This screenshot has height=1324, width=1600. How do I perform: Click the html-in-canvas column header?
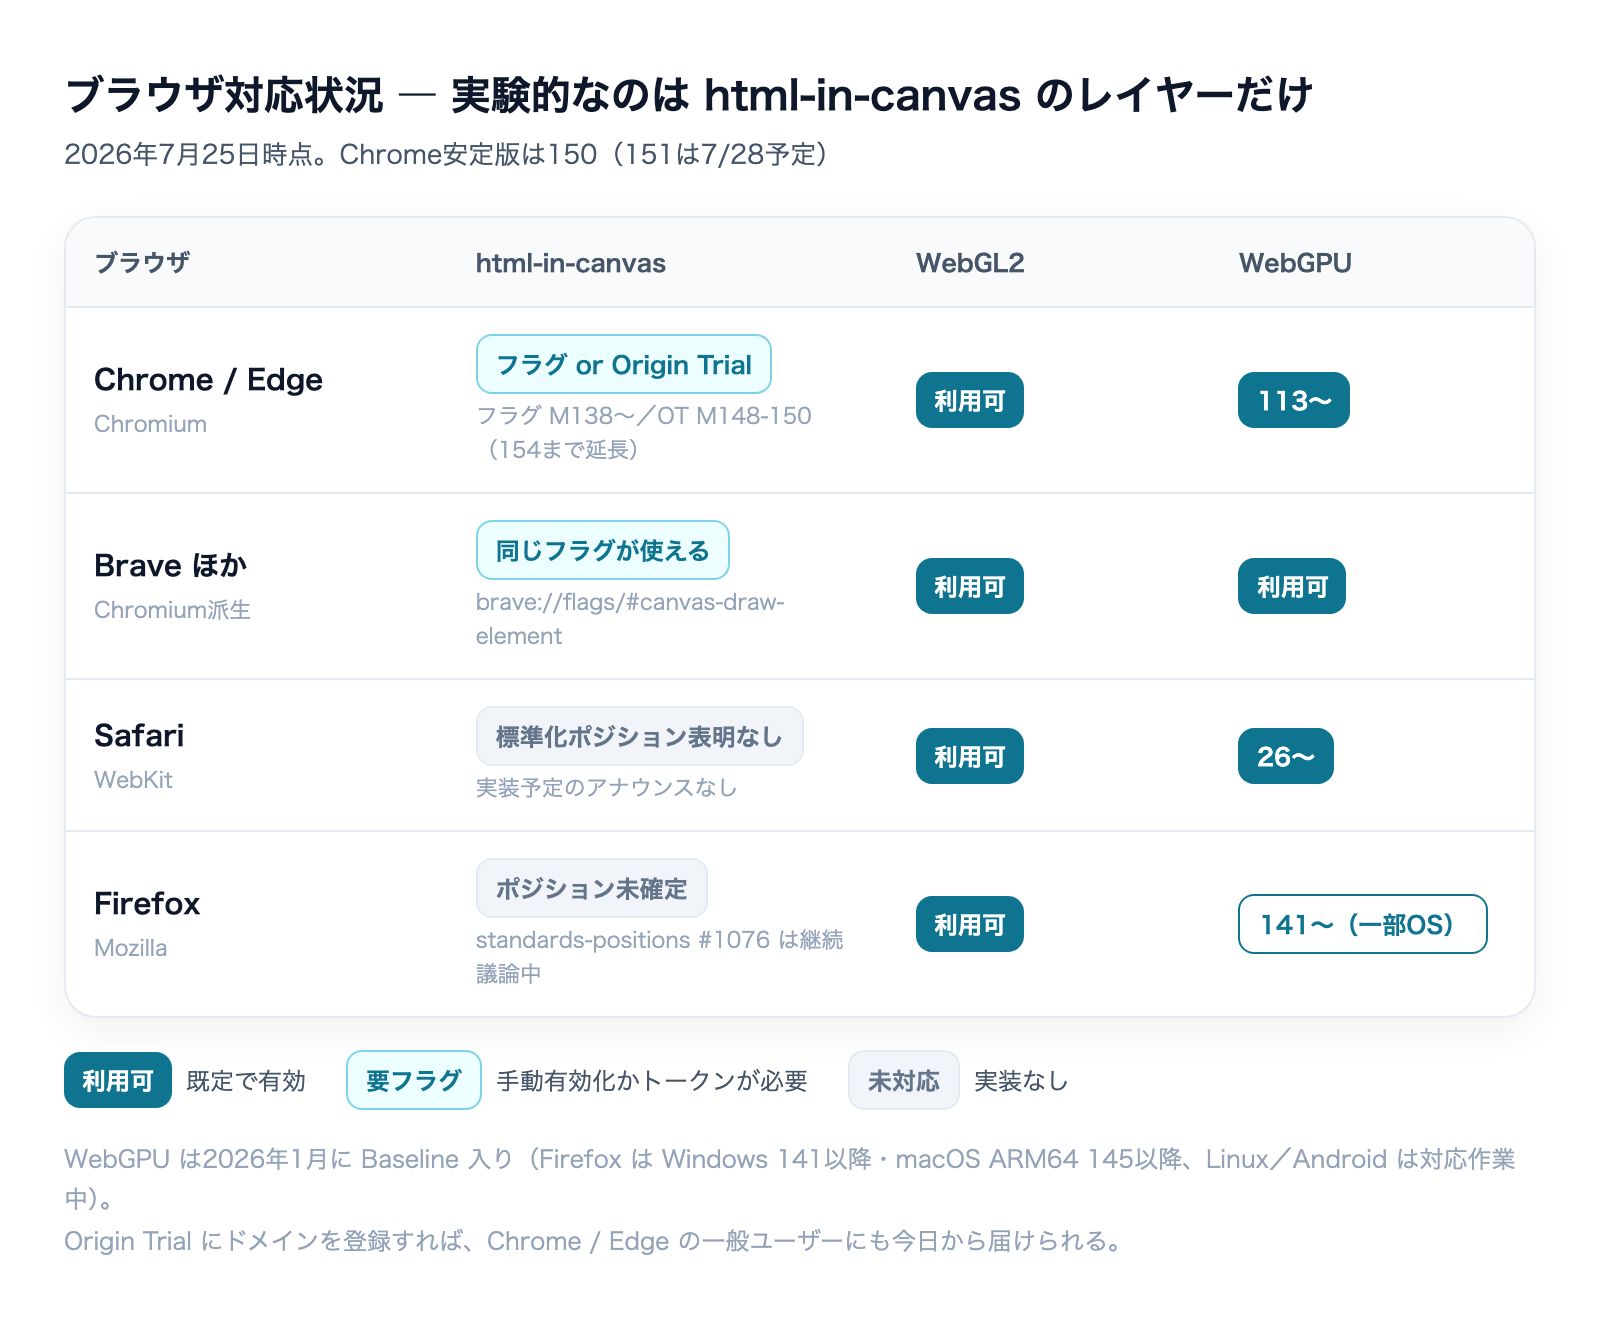coord(570,263)
